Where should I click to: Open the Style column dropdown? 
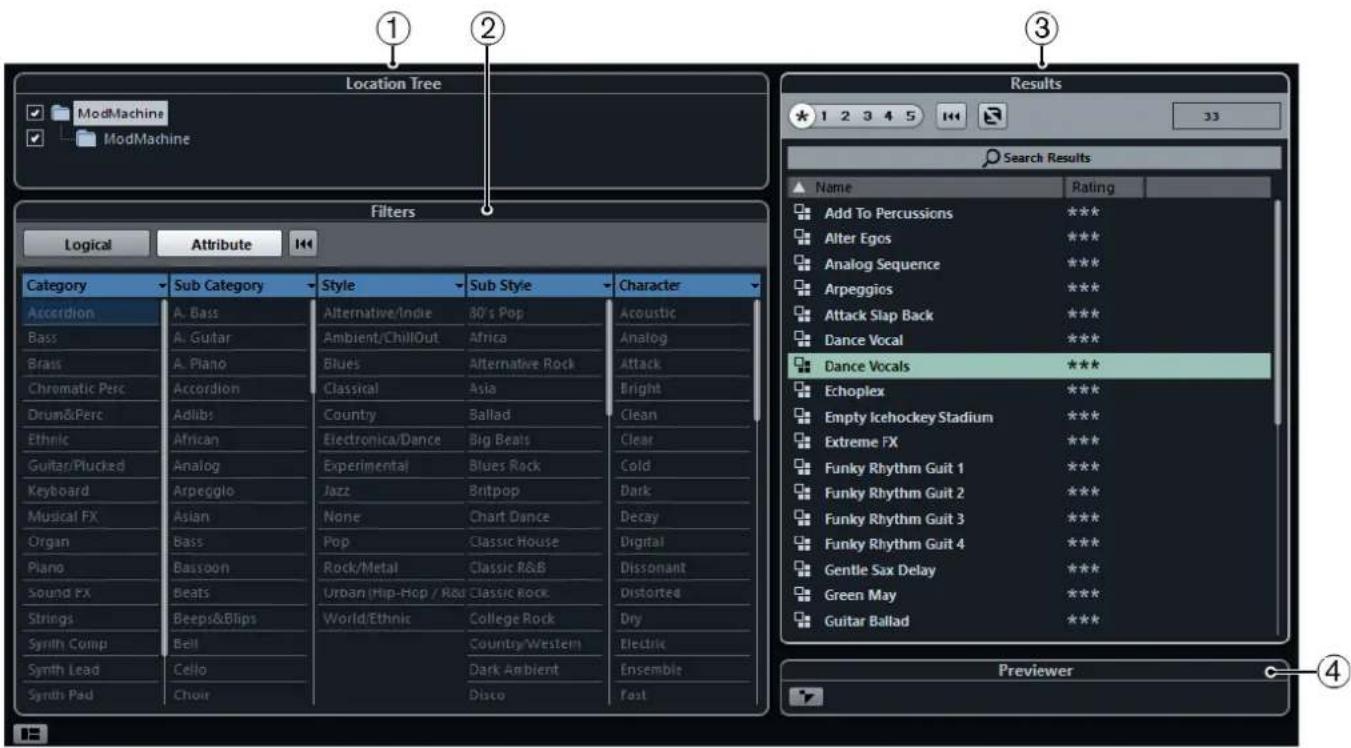coord(459,286)
